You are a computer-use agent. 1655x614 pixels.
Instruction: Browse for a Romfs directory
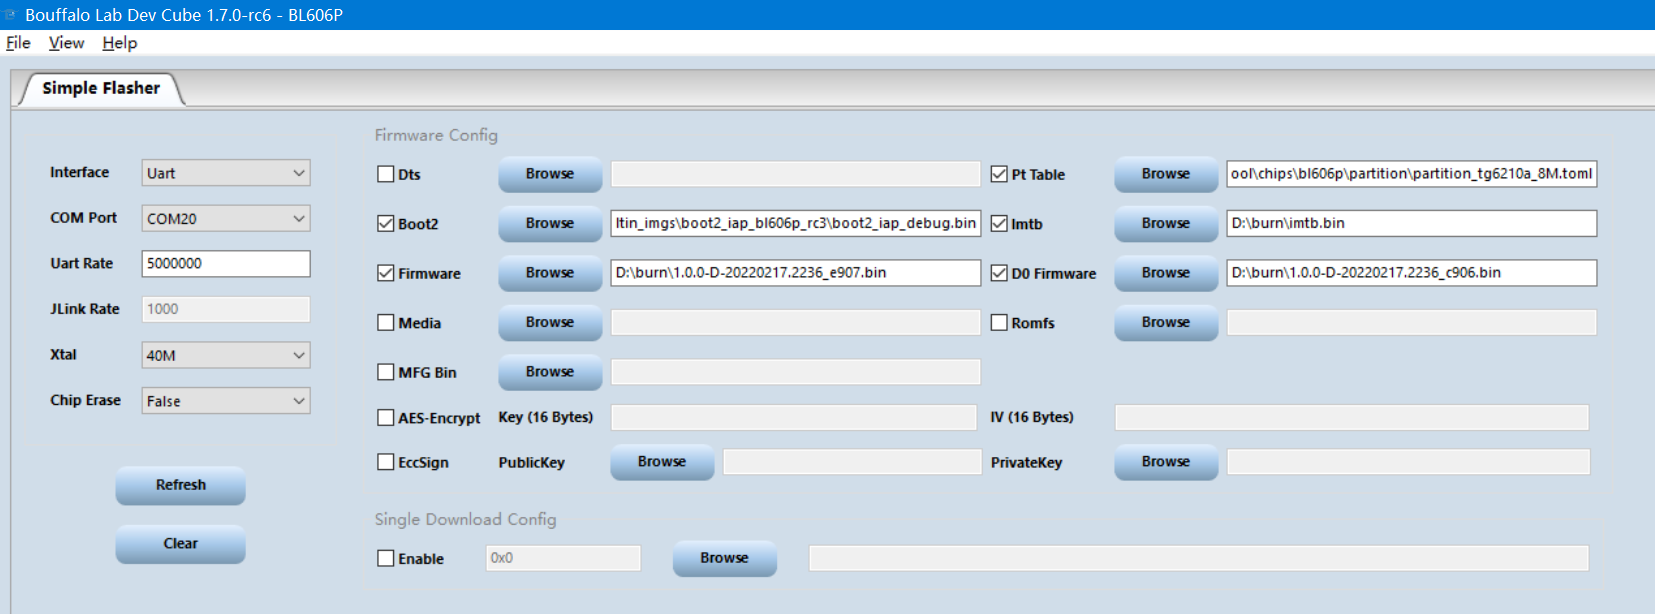[1166, 322]
